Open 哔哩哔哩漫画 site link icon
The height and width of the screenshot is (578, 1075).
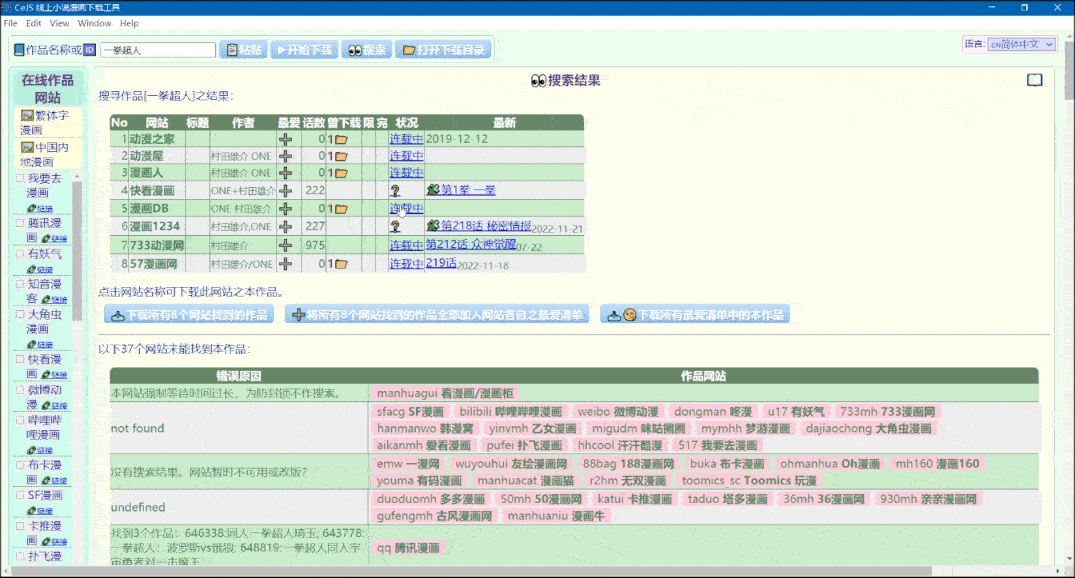(40, 450)
